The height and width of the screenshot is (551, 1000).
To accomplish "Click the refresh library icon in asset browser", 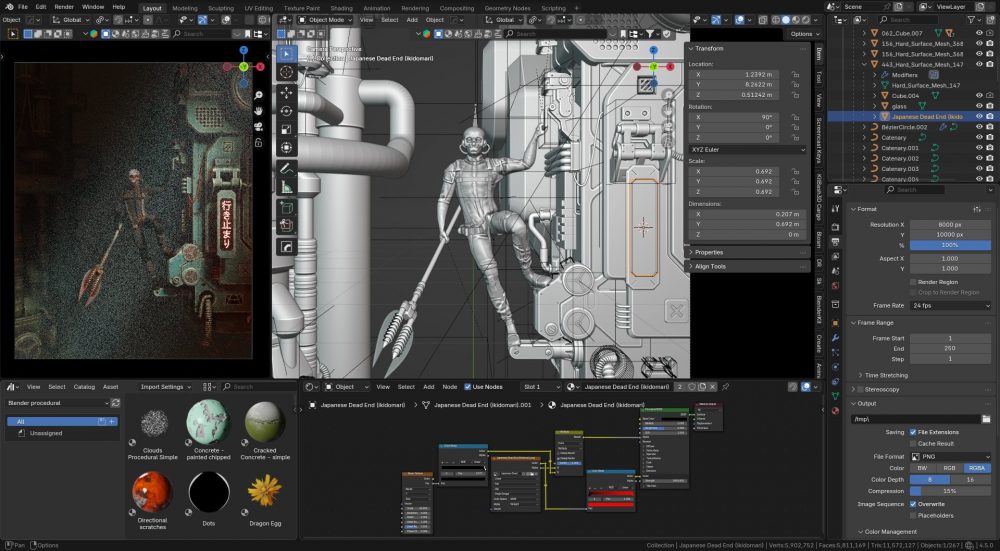I will (x=115, y=403).
